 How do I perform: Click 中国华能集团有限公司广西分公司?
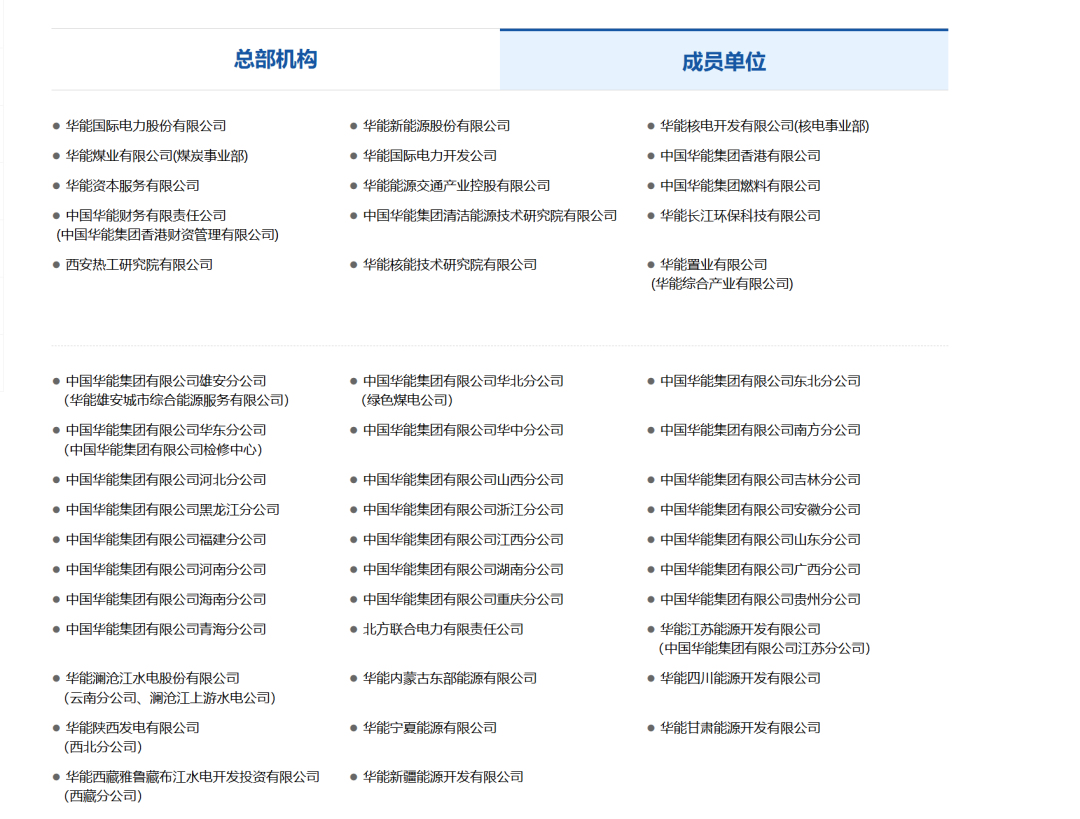pos(760,570)
